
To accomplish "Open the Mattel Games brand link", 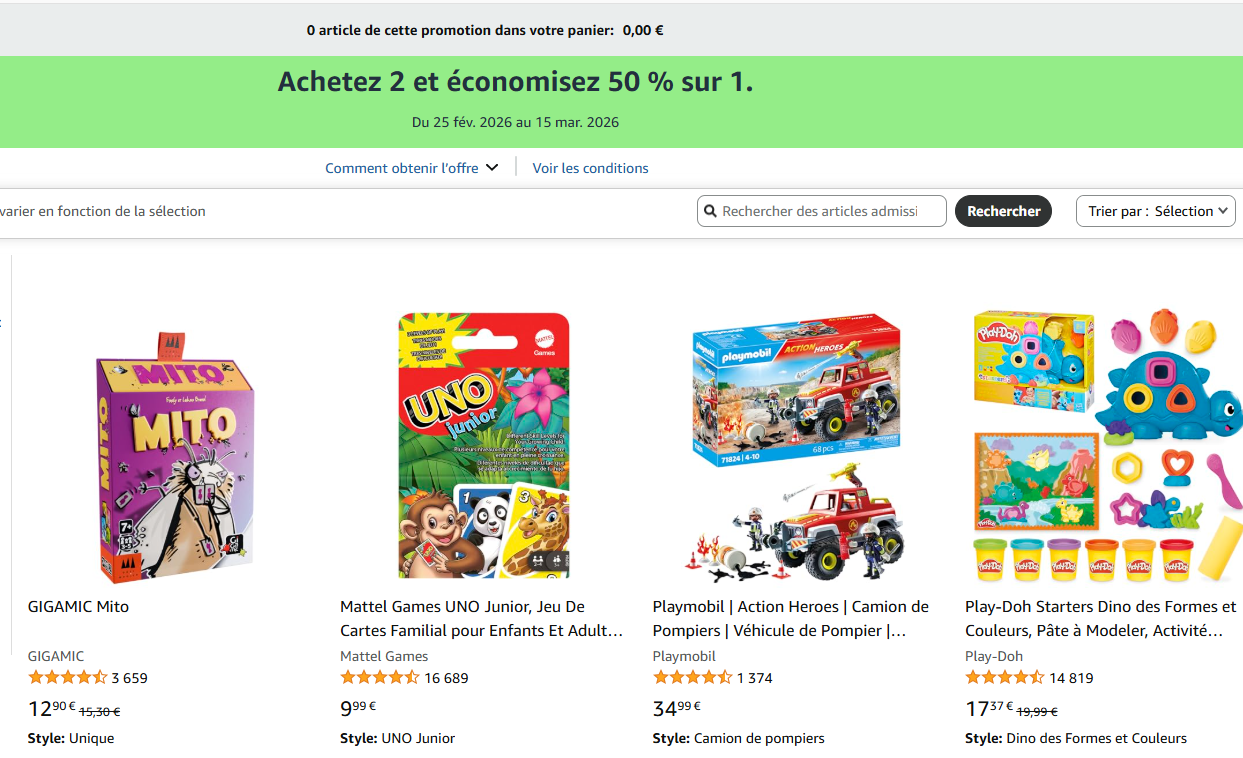I will coord(384,655).
